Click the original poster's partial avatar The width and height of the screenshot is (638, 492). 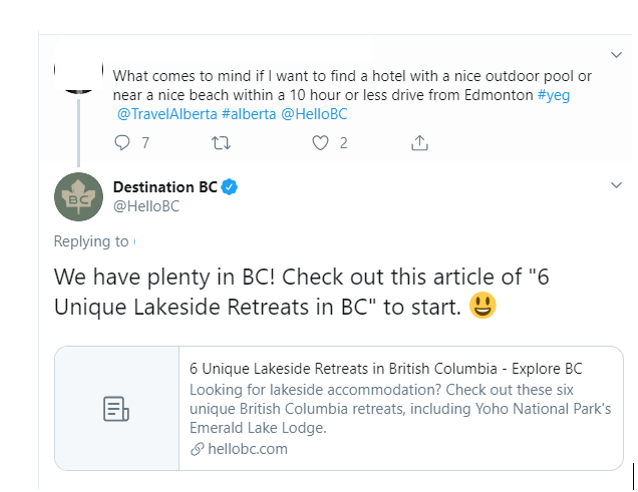point(78,80)
